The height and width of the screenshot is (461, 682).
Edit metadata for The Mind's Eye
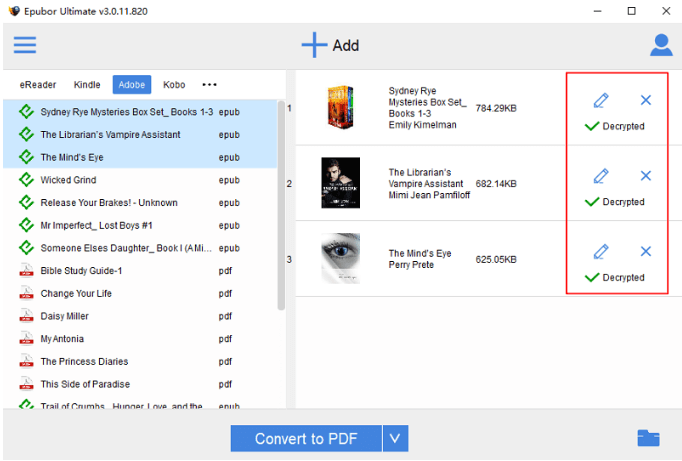click(600, 251)
